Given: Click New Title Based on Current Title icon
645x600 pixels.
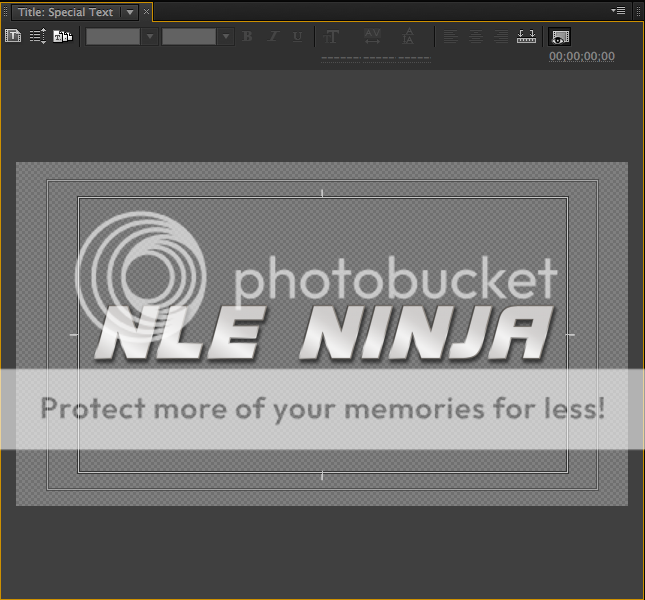Looking at the screenshot, I should (x=13, y=36).
